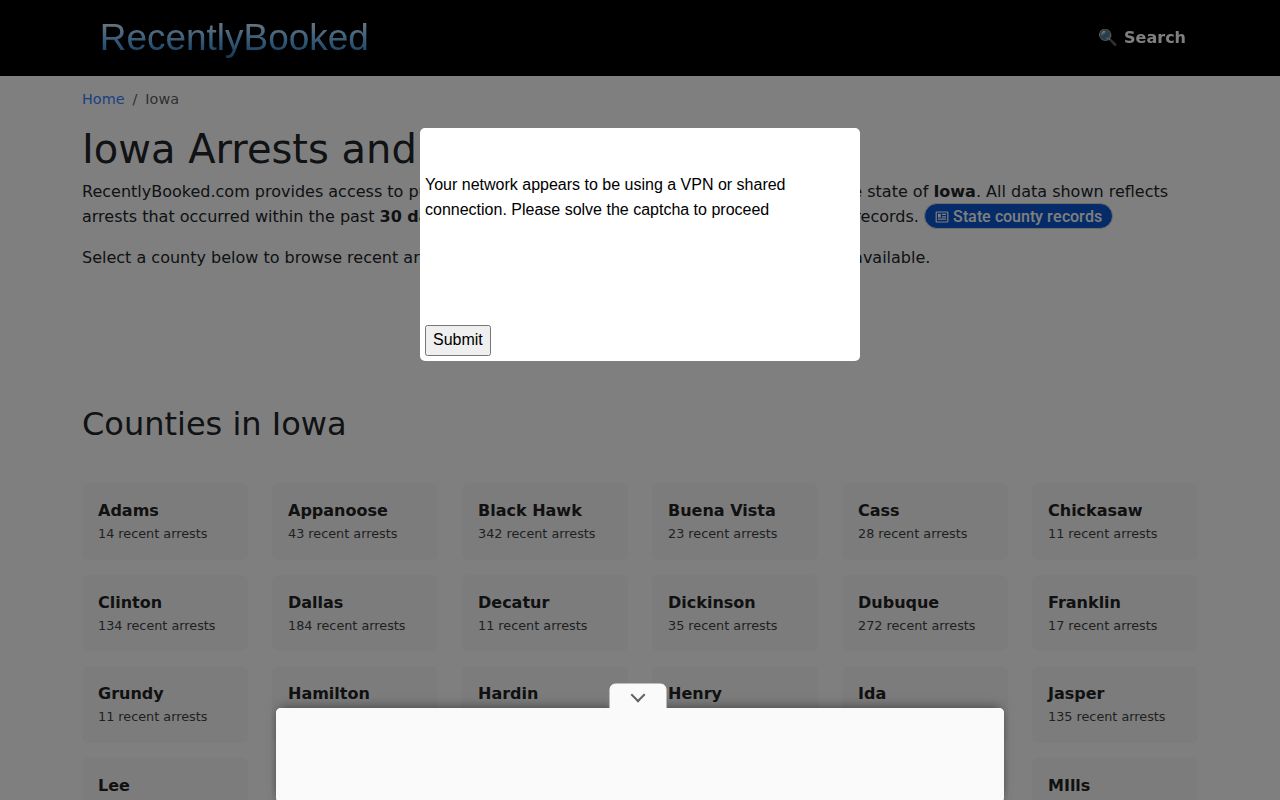Open the Hamilton county card
The image size is (1280, 800).
(x=355, y=688)
